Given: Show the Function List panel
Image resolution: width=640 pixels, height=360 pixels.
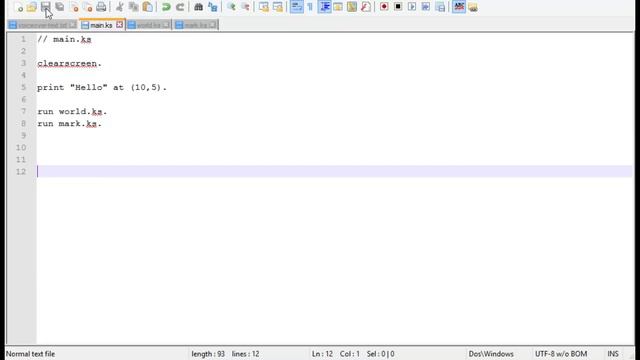Looking at the screenshot, I should 366,7.
